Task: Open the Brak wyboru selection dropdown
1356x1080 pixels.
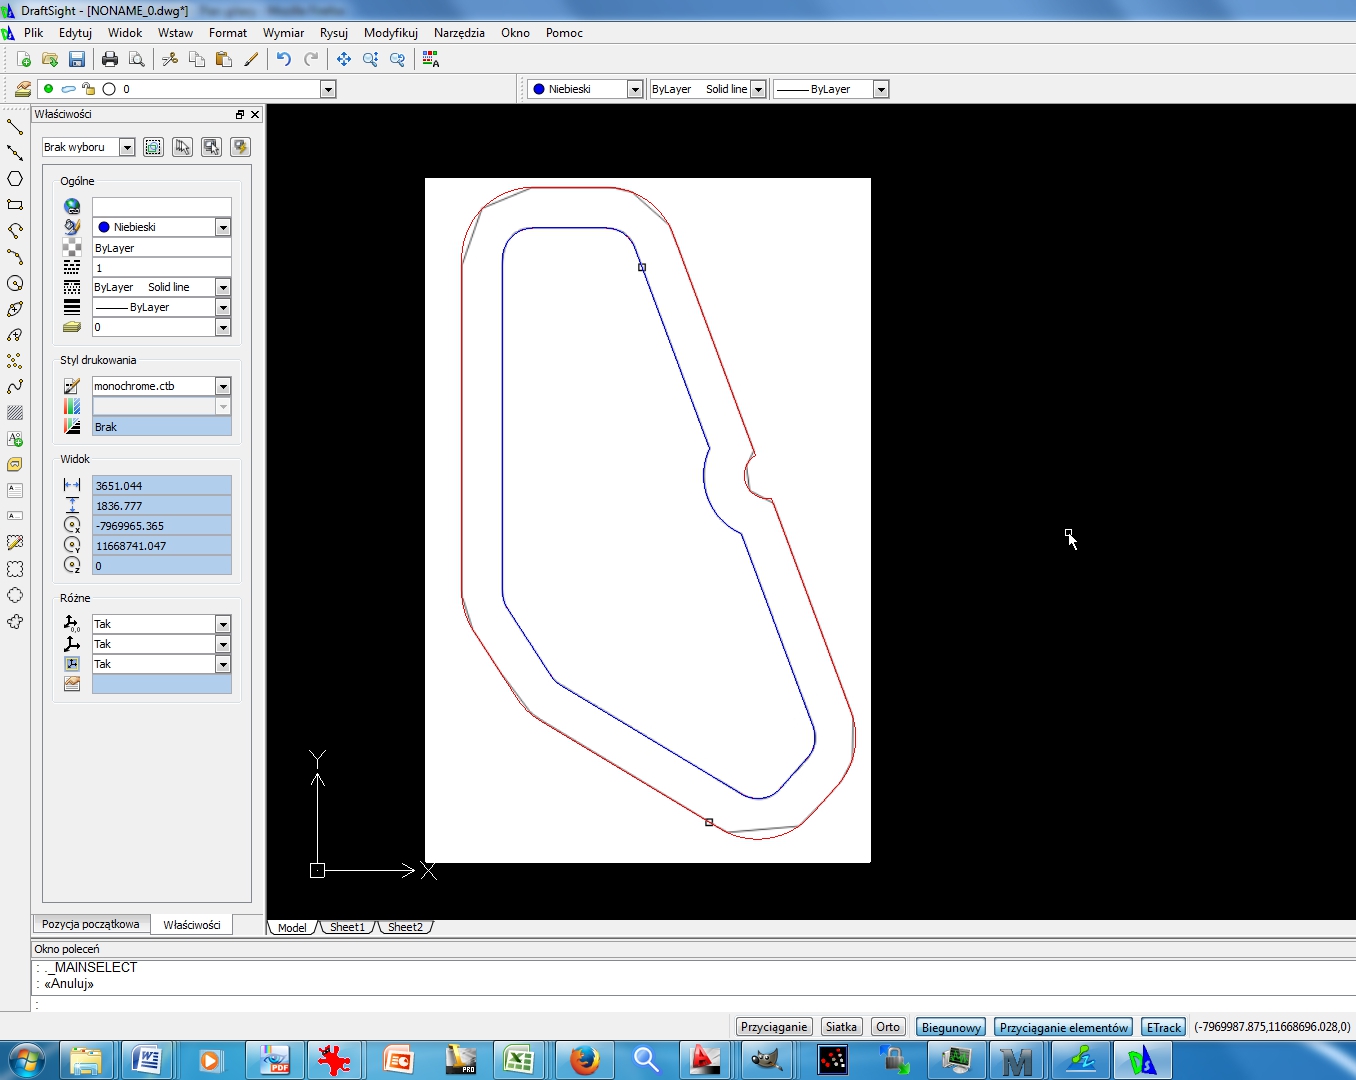Action: click(x=127, y=147)
